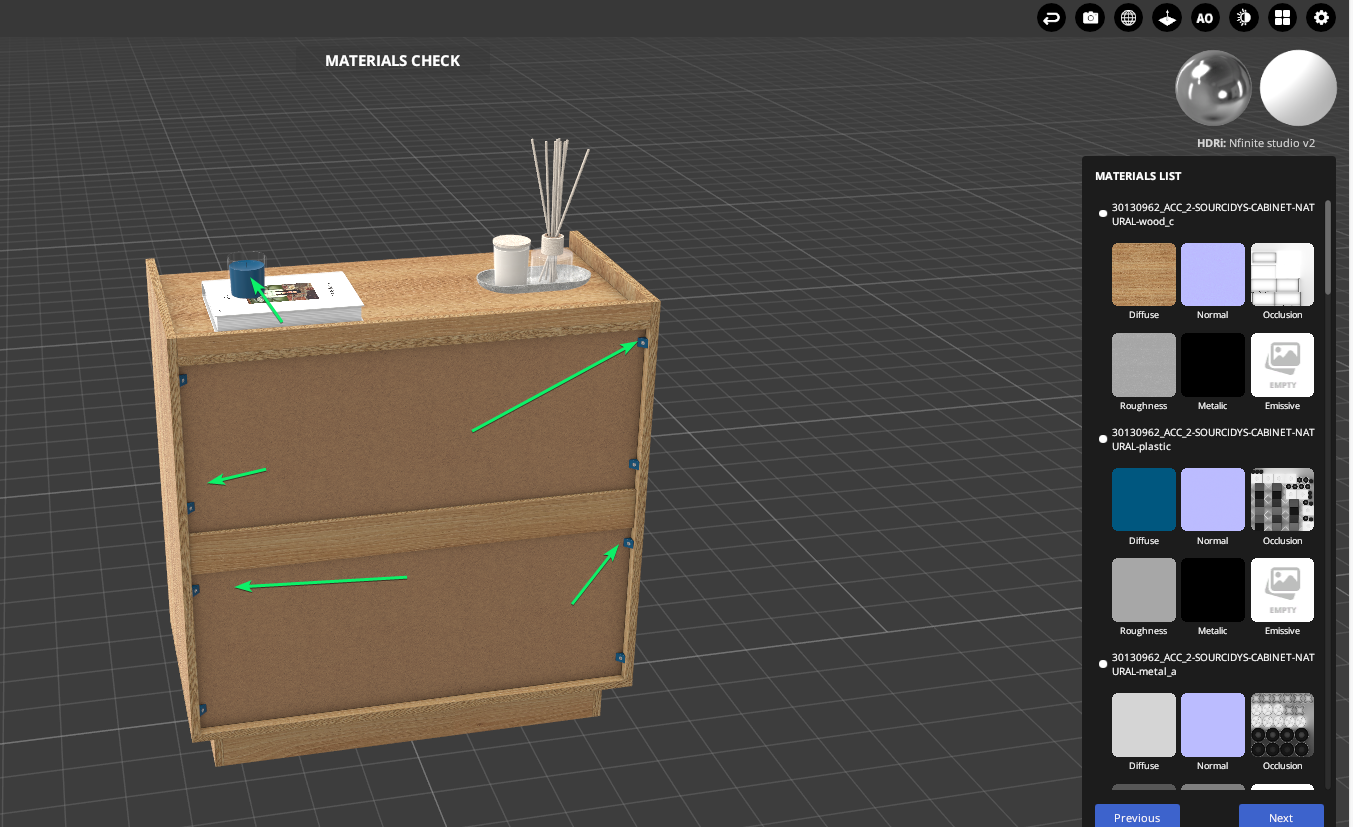
Task: Click the materials list vertical scrollbar
Action: (1328, 247)
